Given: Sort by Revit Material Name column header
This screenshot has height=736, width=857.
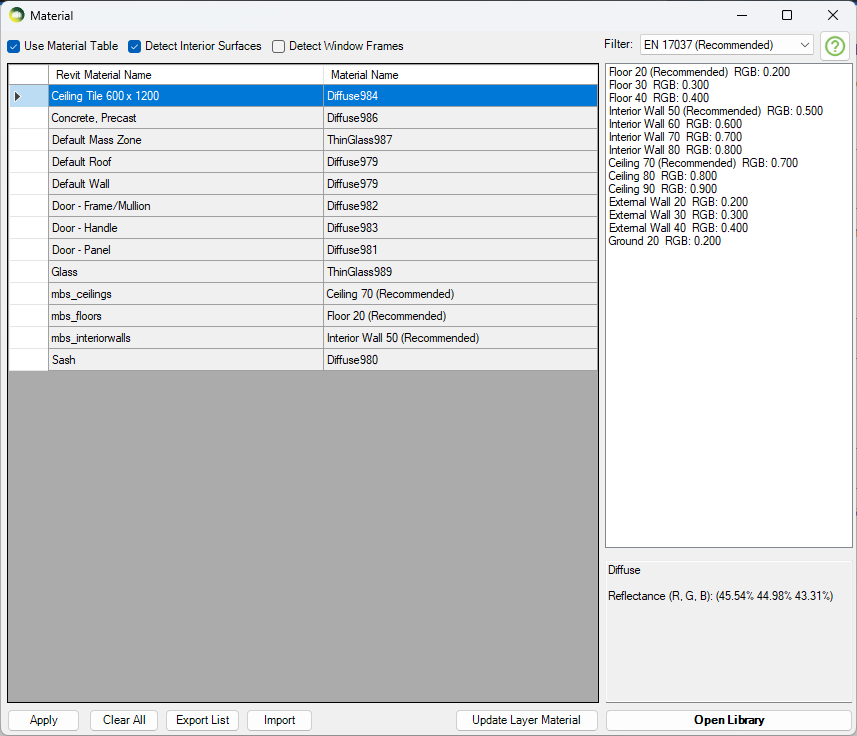Looking at the screenshot, I should (x=185, y=75).
